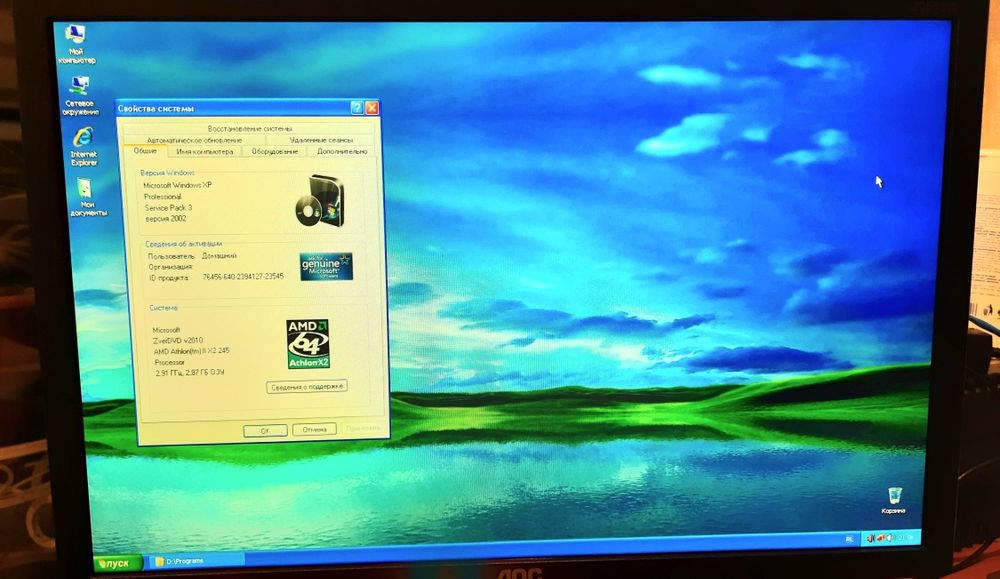Switch to the Восстановление системы tab
Screen dimensions: 1000x579
click(250, 128)
